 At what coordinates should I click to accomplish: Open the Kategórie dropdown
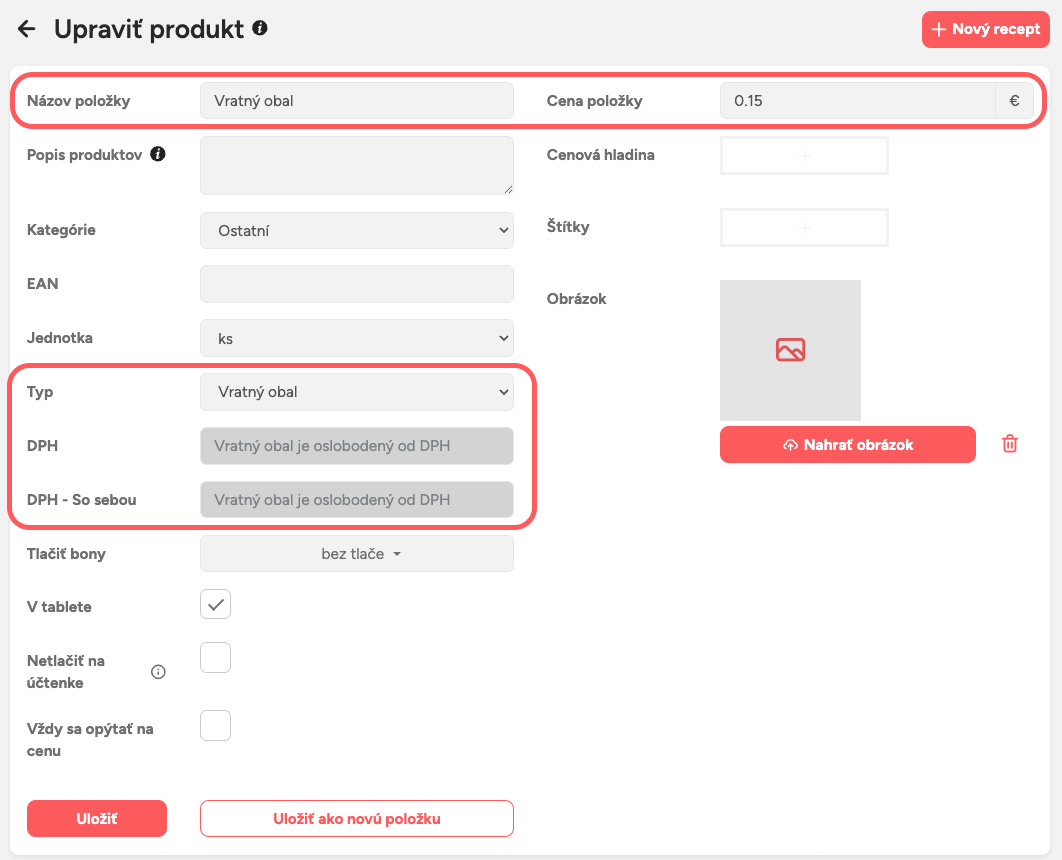(x=357, y=231)
